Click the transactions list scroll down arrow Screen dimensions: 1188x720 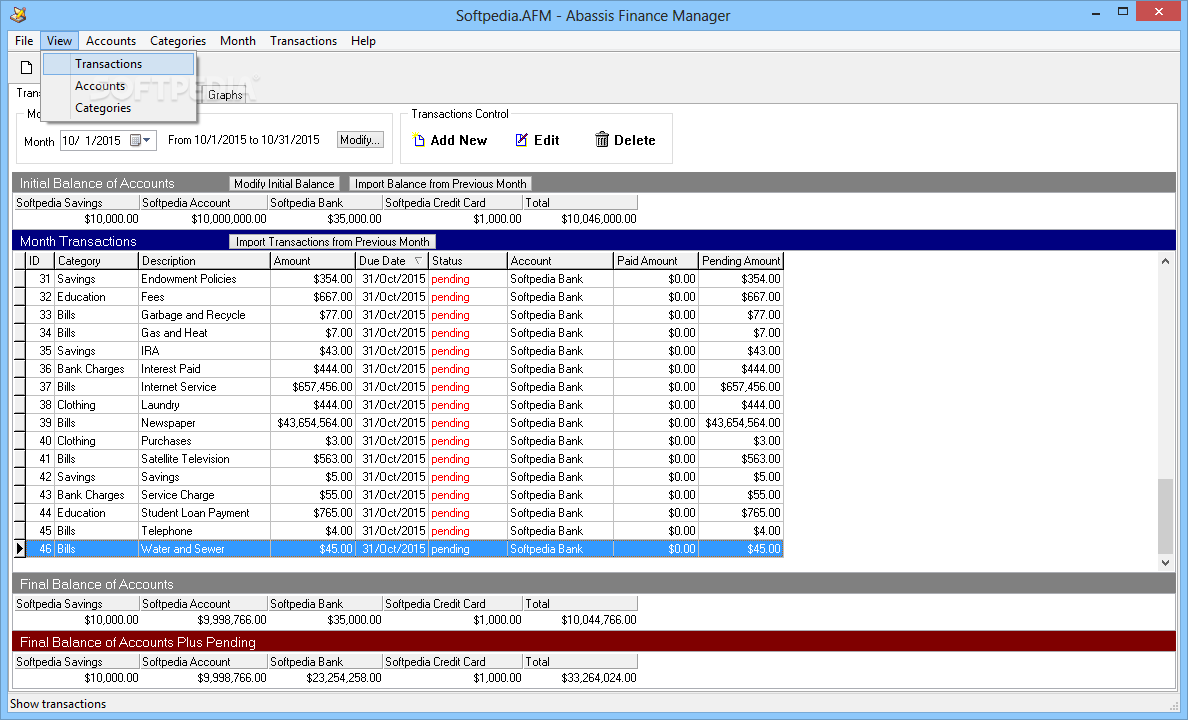[x=1165, y=562]
